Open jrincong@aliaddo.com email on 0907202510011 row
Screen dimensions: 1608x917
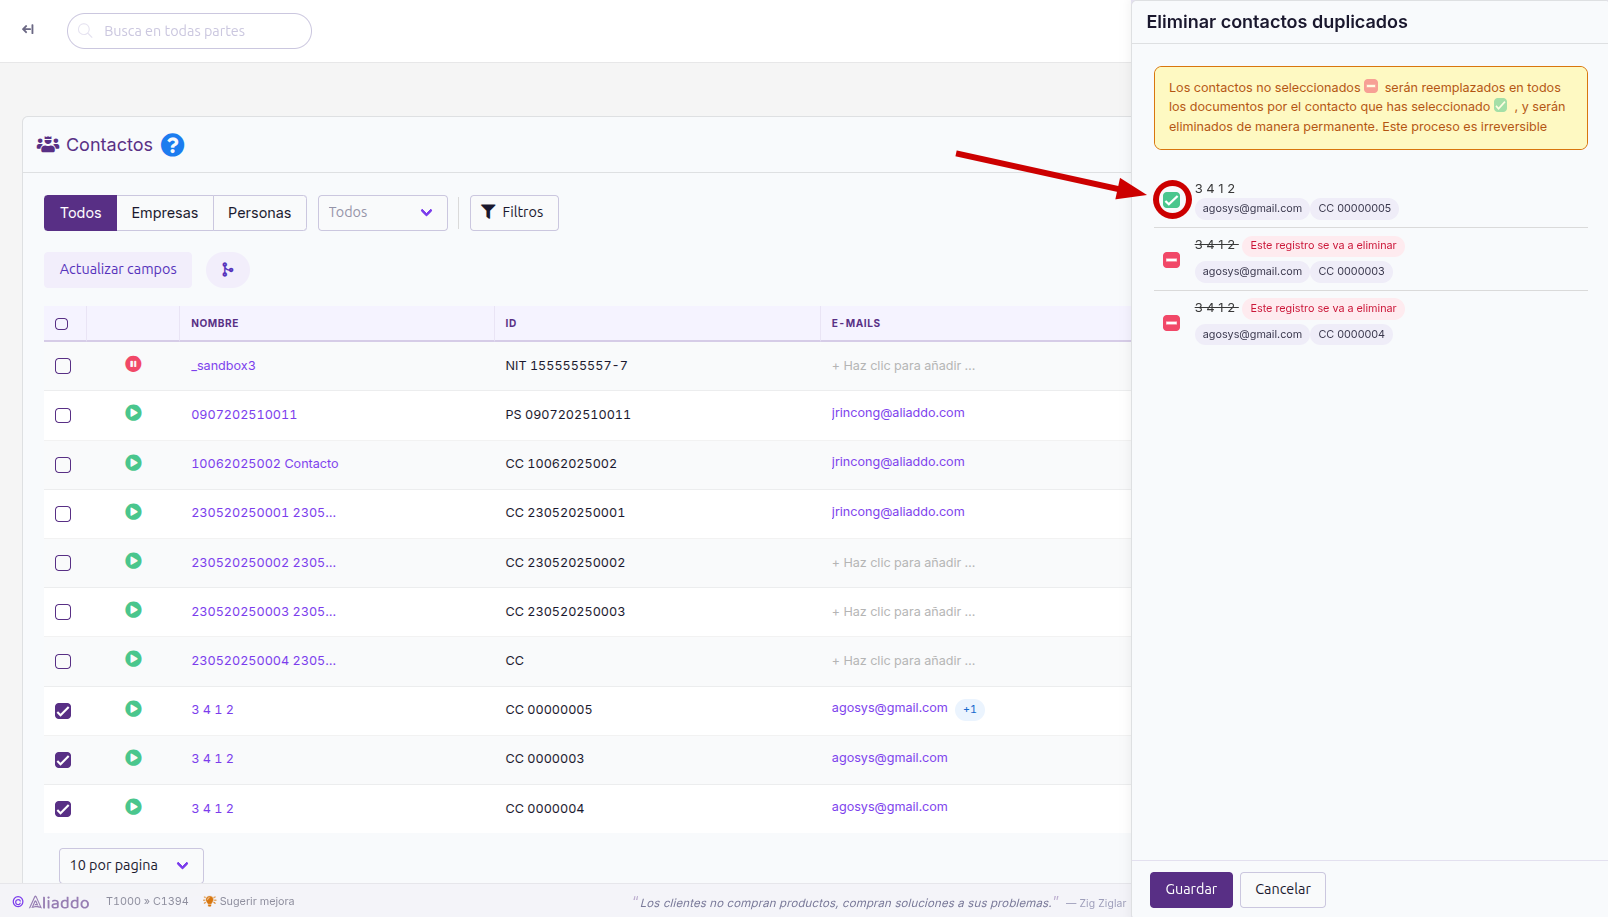click(898, 413)
